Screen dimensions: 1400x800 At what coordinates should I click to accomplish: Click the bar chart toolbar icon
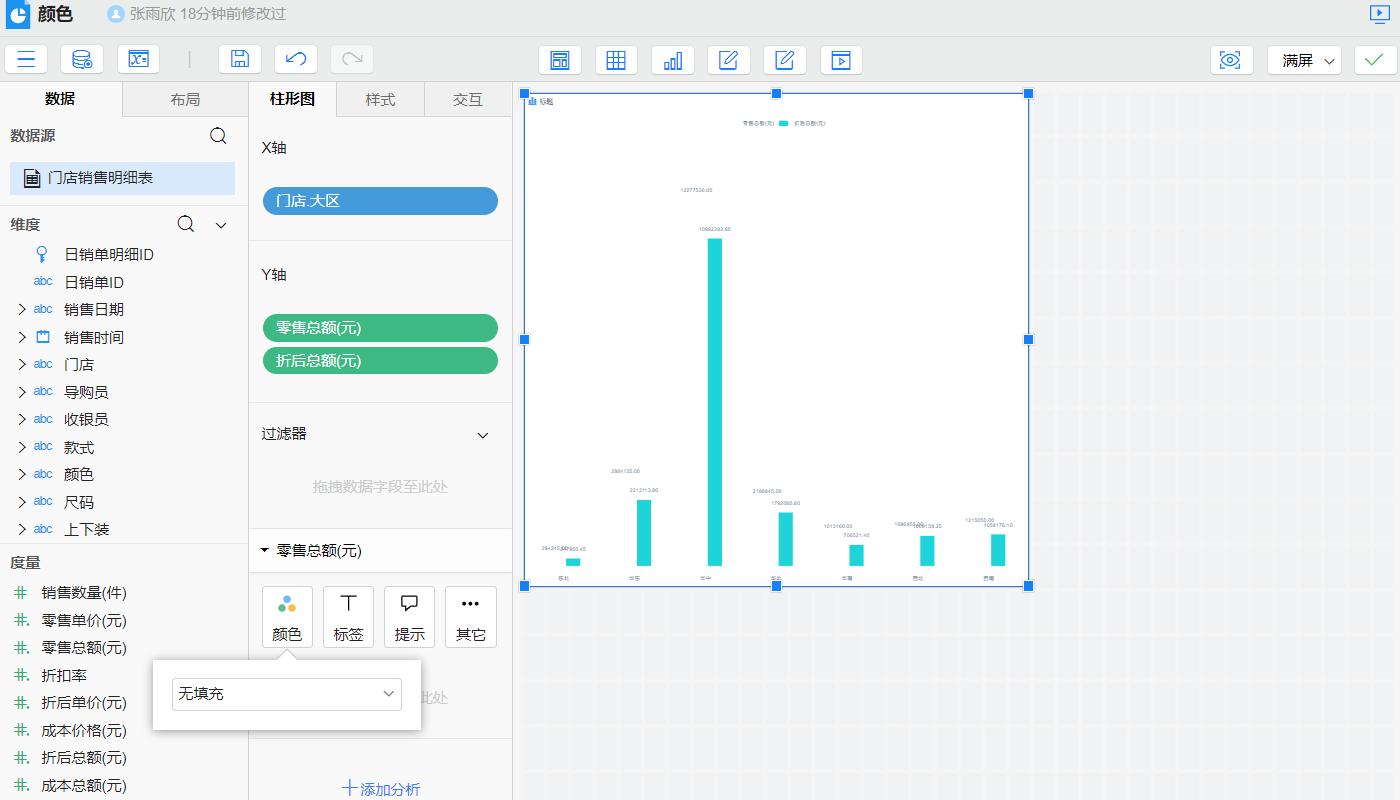click(673, 60)
